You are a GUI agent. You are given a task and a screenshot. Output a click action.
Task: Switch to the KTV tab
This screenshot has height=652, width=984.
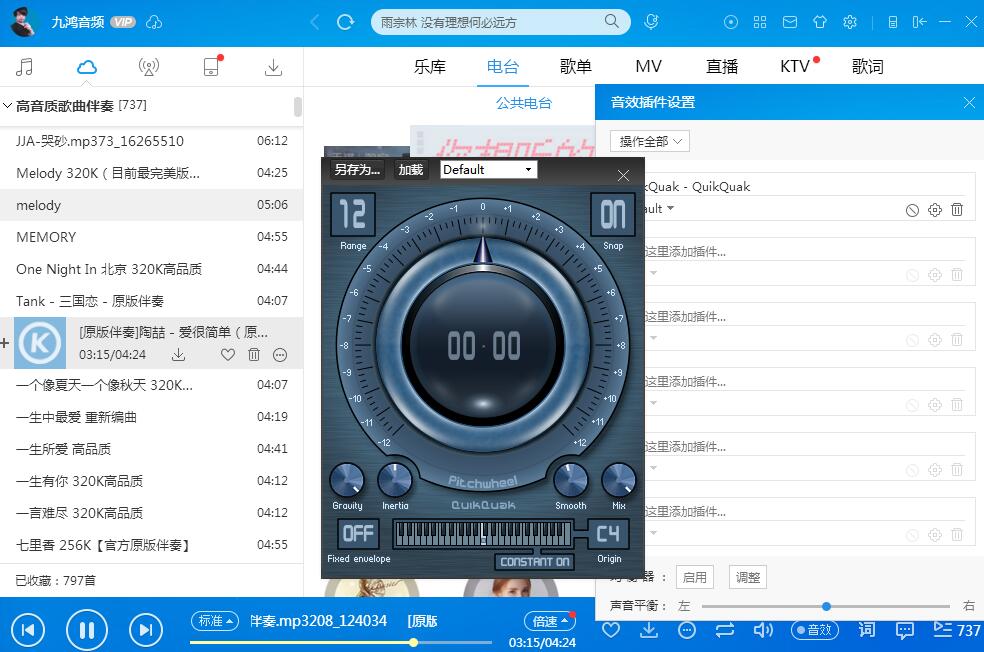[795, 67]
